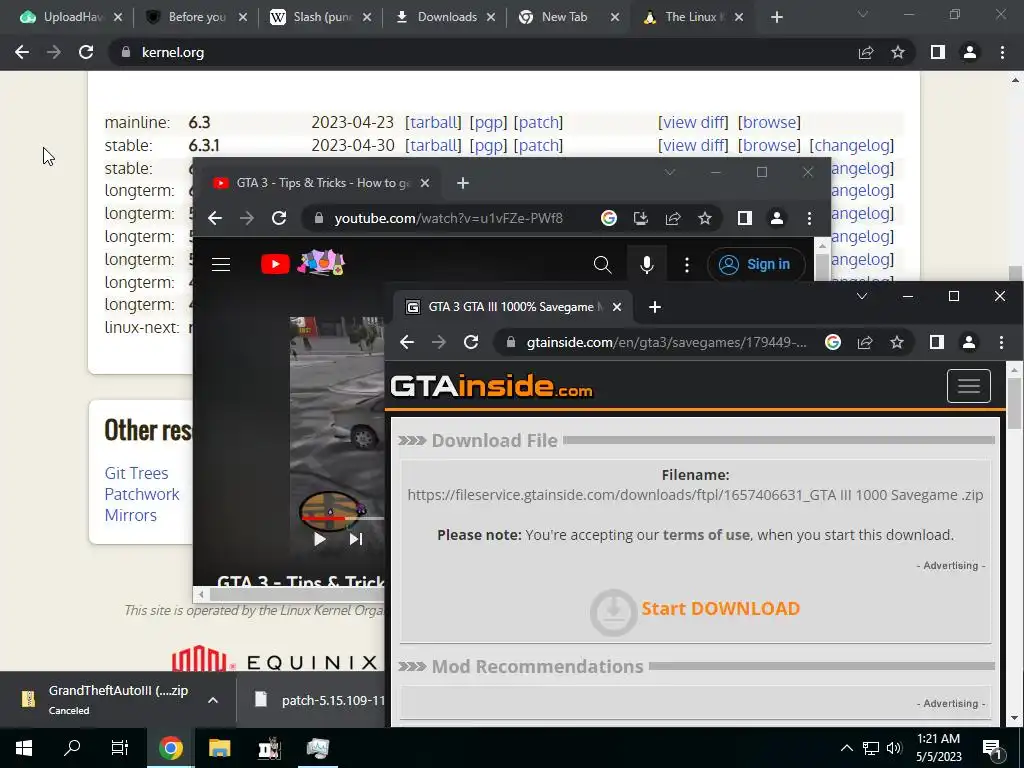Screen dimensions: 1024x768
Task: Bookmark the GTAinside page with star
Action: (x=897, y=342)
